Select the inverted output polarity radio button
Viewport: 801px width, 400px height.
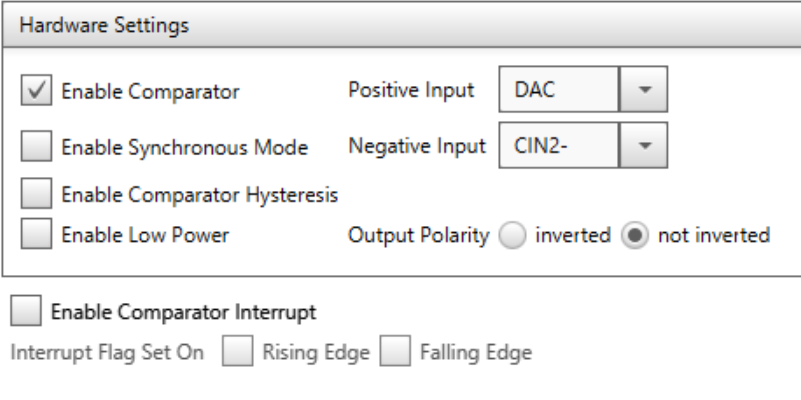click(512, 236)
